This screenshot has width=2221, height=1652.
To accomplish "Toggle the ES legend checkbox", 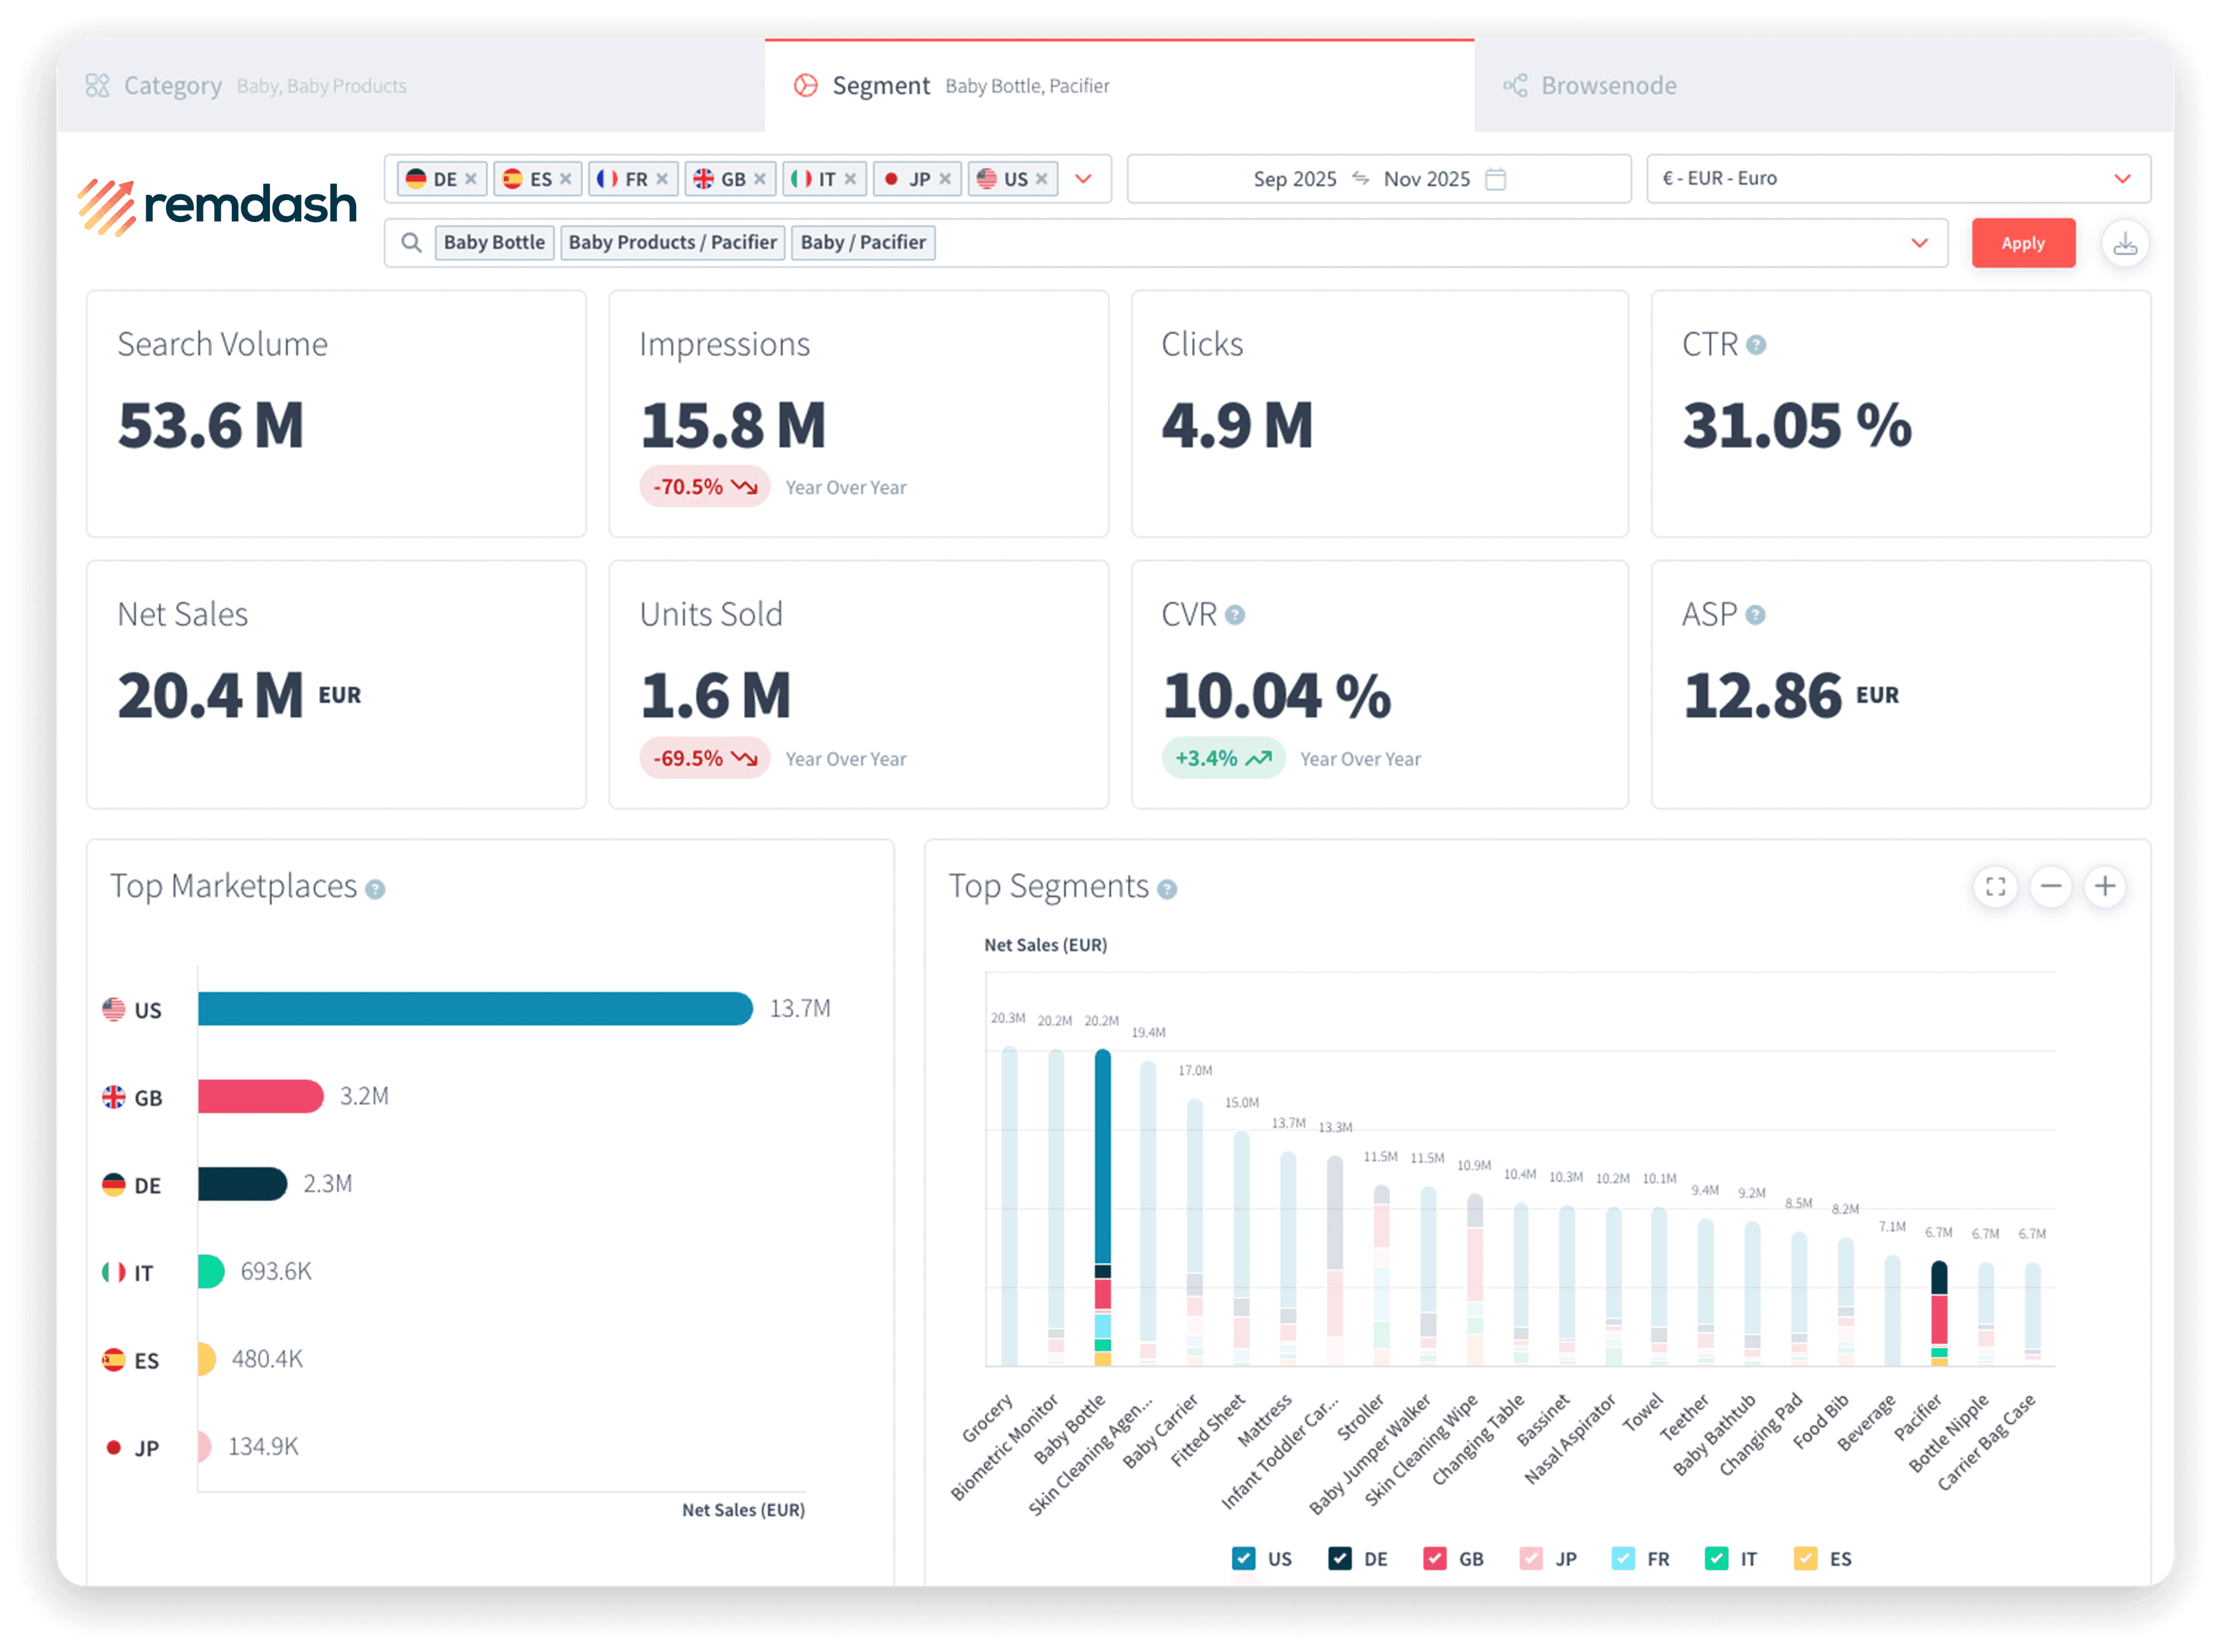I will coord(1805,1558).
